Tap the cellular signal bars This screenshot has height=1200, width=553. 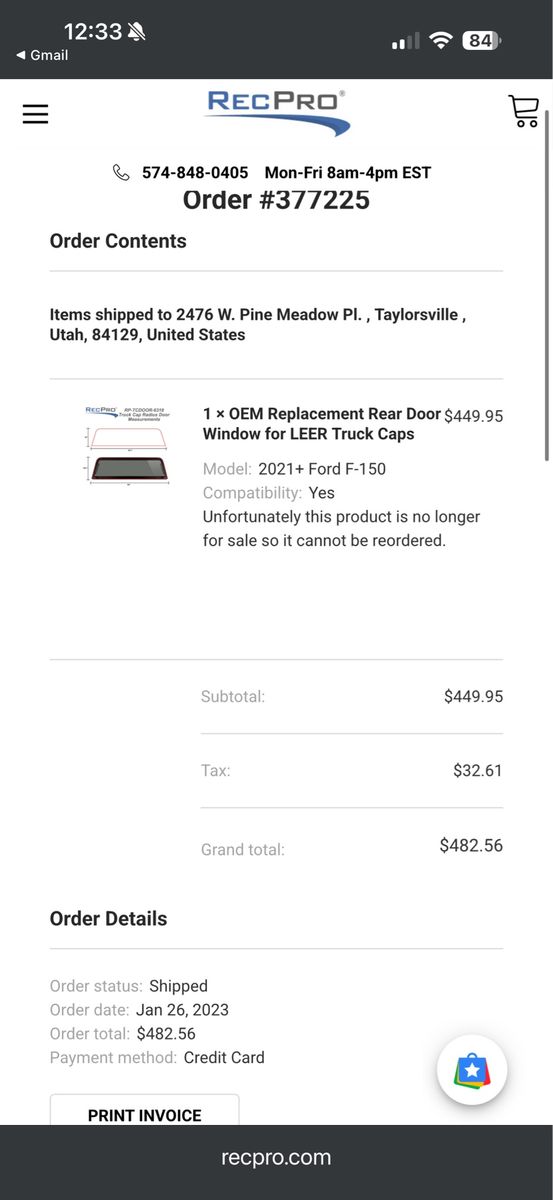[405, 41]
